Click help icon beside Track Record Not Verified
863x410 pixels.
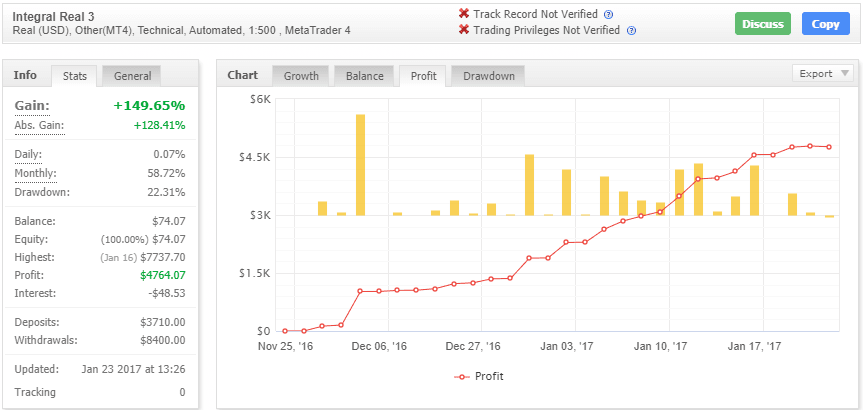609,14
